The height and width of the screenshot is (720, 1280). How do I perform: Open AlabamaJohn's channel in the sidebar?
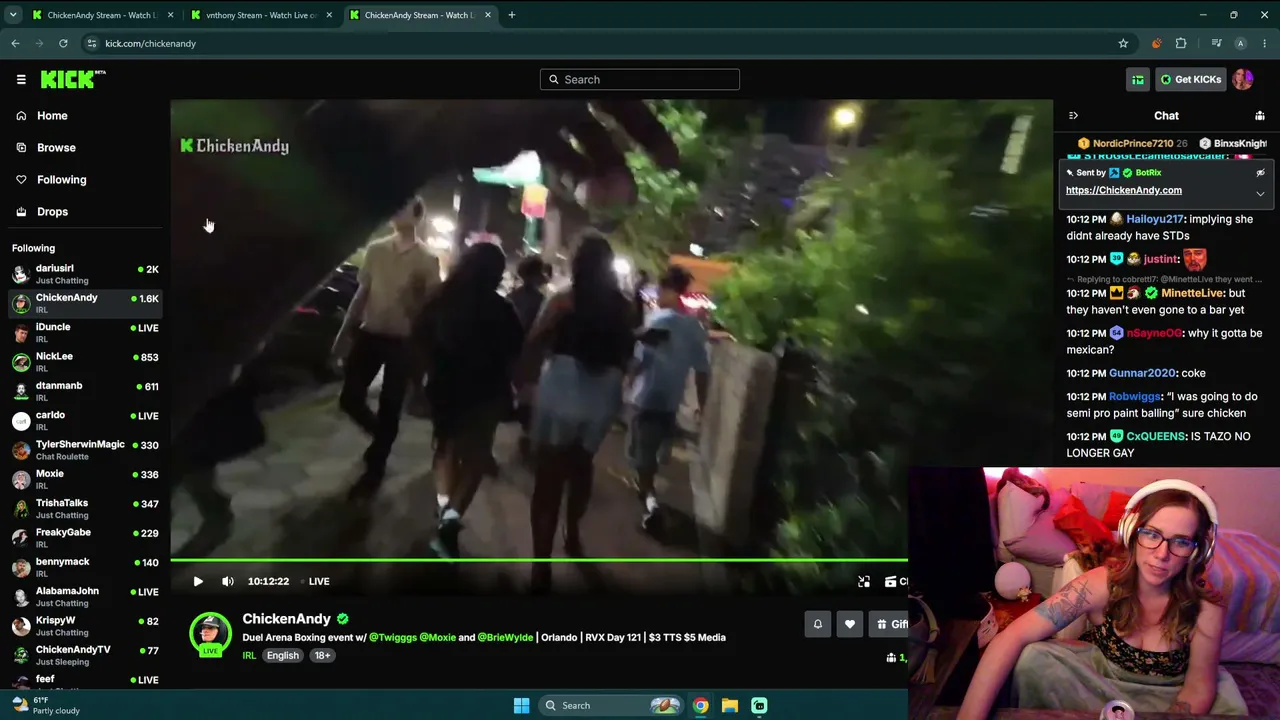tap(85, 596)
